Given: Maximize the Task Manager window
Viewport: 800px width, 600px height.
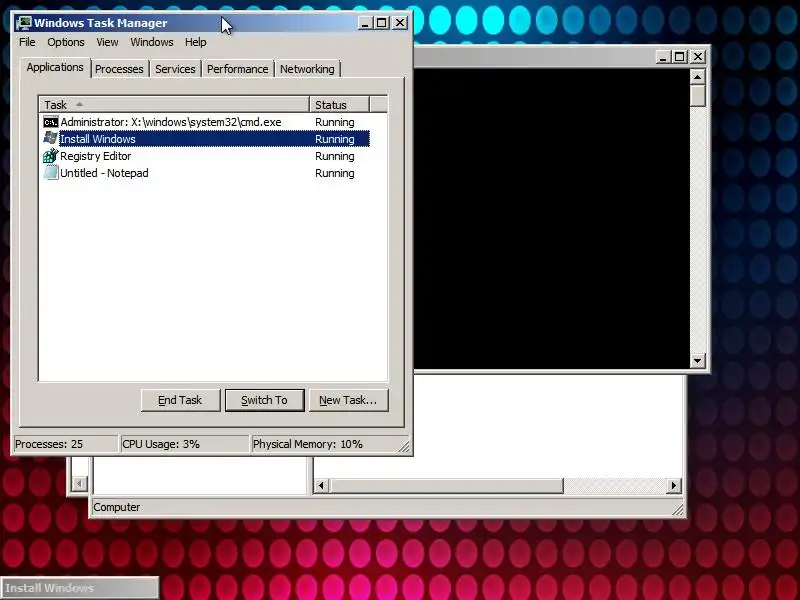Looking at the screenshot, I should pos(382,23).
